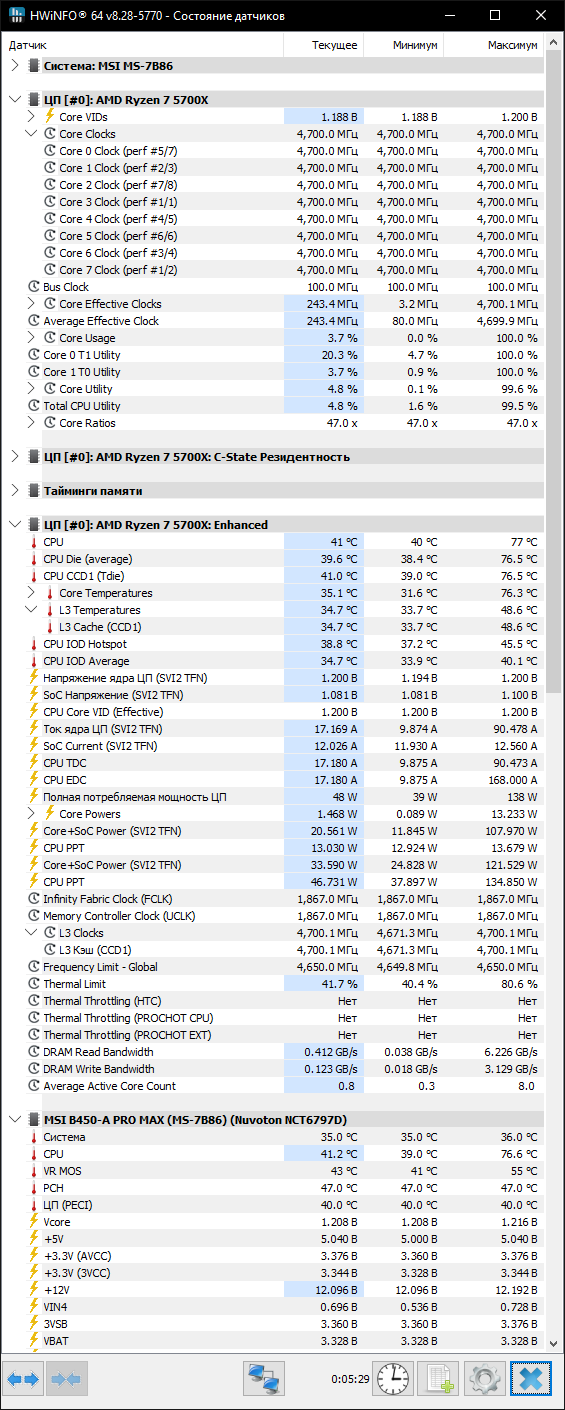Click the clock icon beside DRAM Read Bandwidth
Image resolution: width=565 pixels, height=1410 pixels.
tap(34, 1052)
